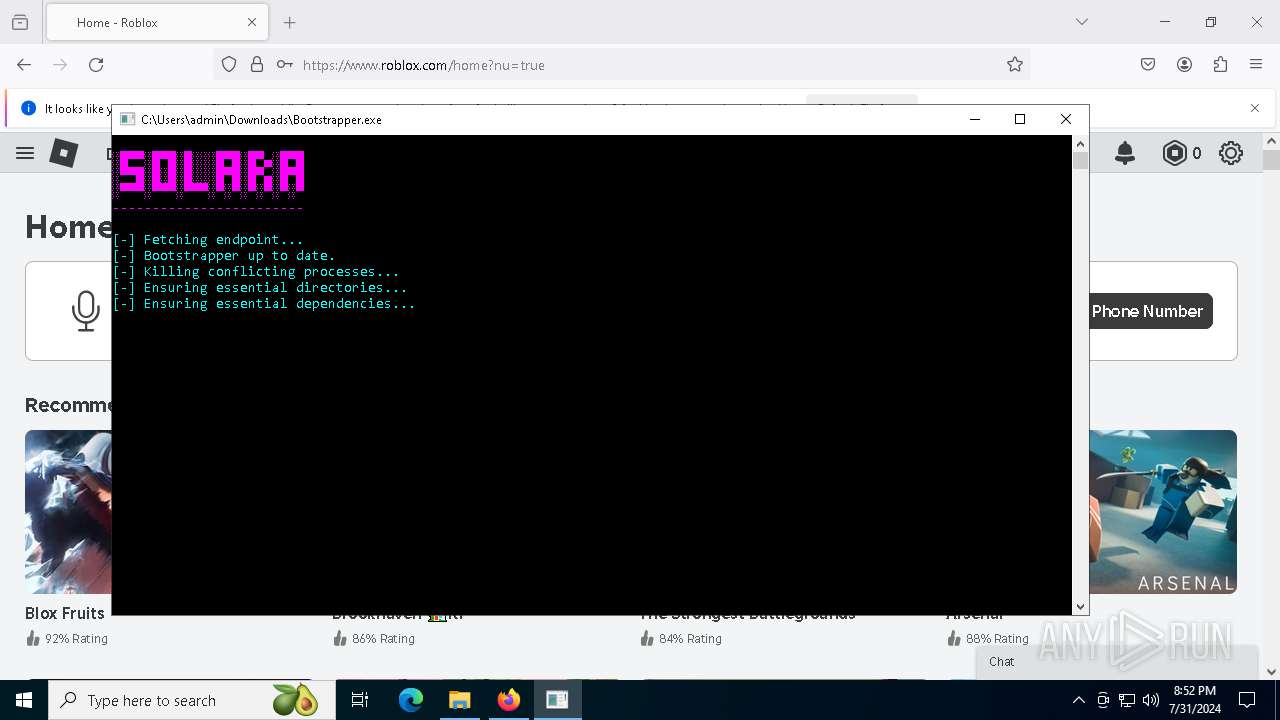The image size is (1280, 720).
Task: Open the Extensions puzzle icon
Action: (x=1220, y=65)
